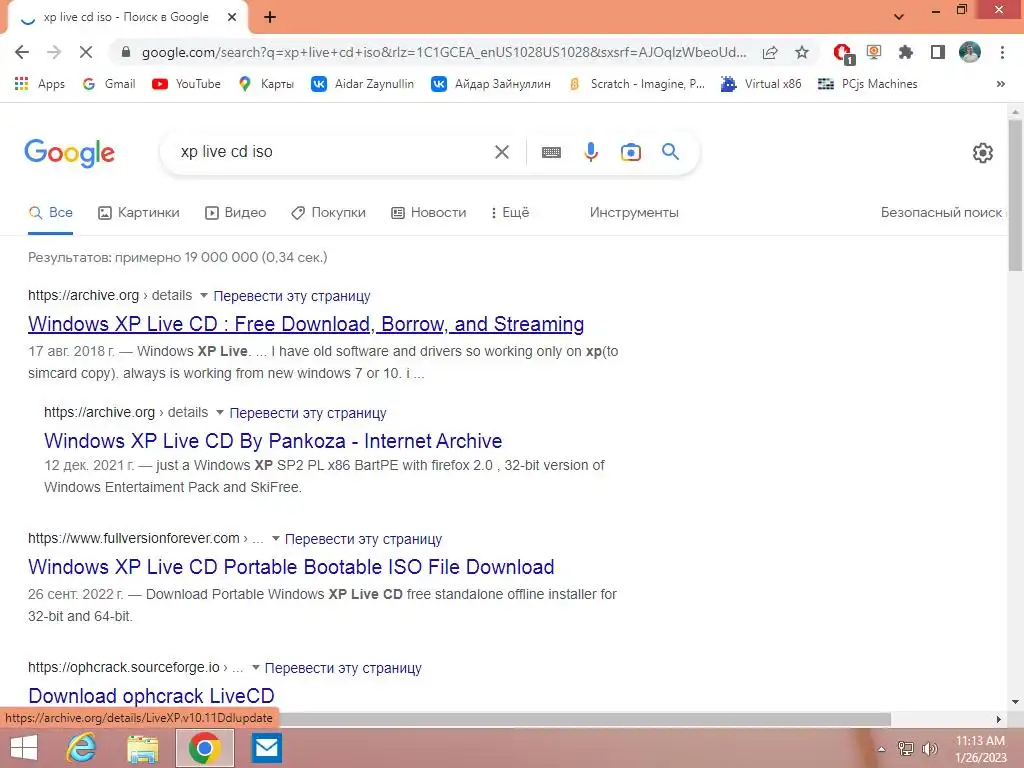Image resolution: width=1024 pixels, height=768 pixels.
Task: Expand dropdown arrow beside Pankoza result URL
Action: click(x=220, y=412)
